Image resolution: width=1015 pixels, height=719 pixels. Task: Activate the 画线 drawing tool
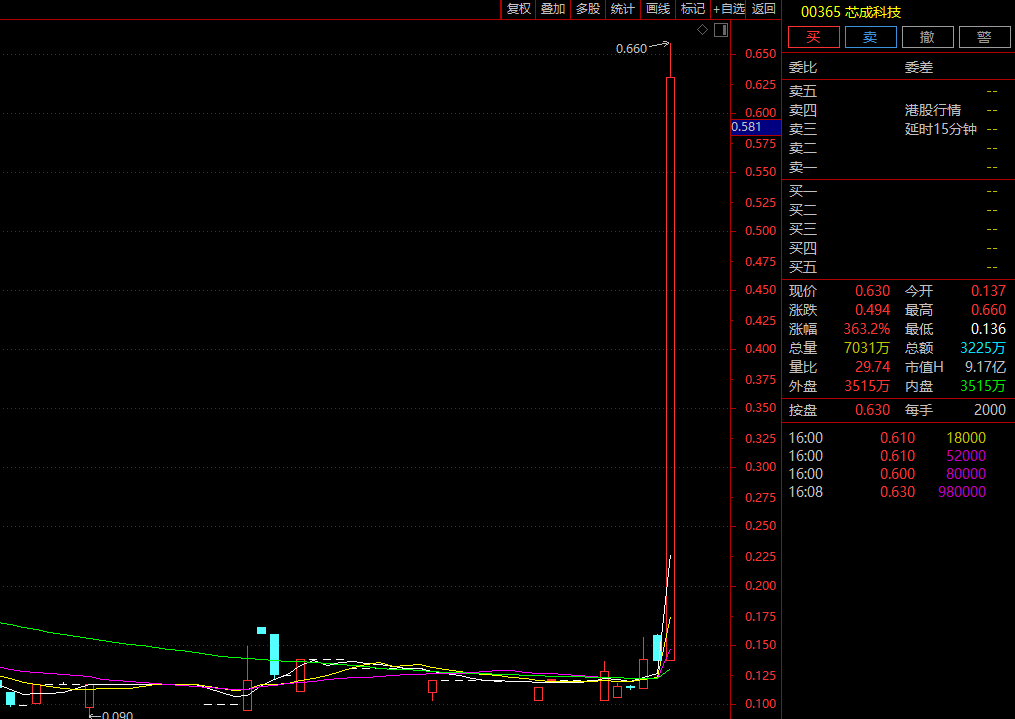coord(658,9)
